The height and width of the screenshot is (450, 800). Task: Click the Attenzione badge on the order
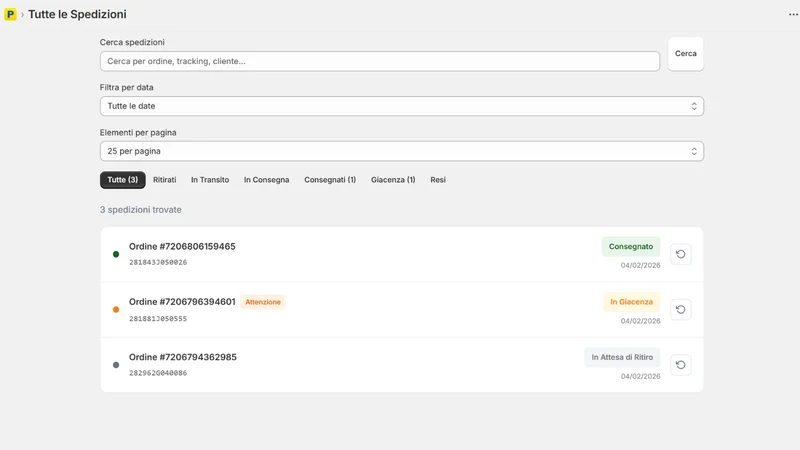(x=263, y=302)
